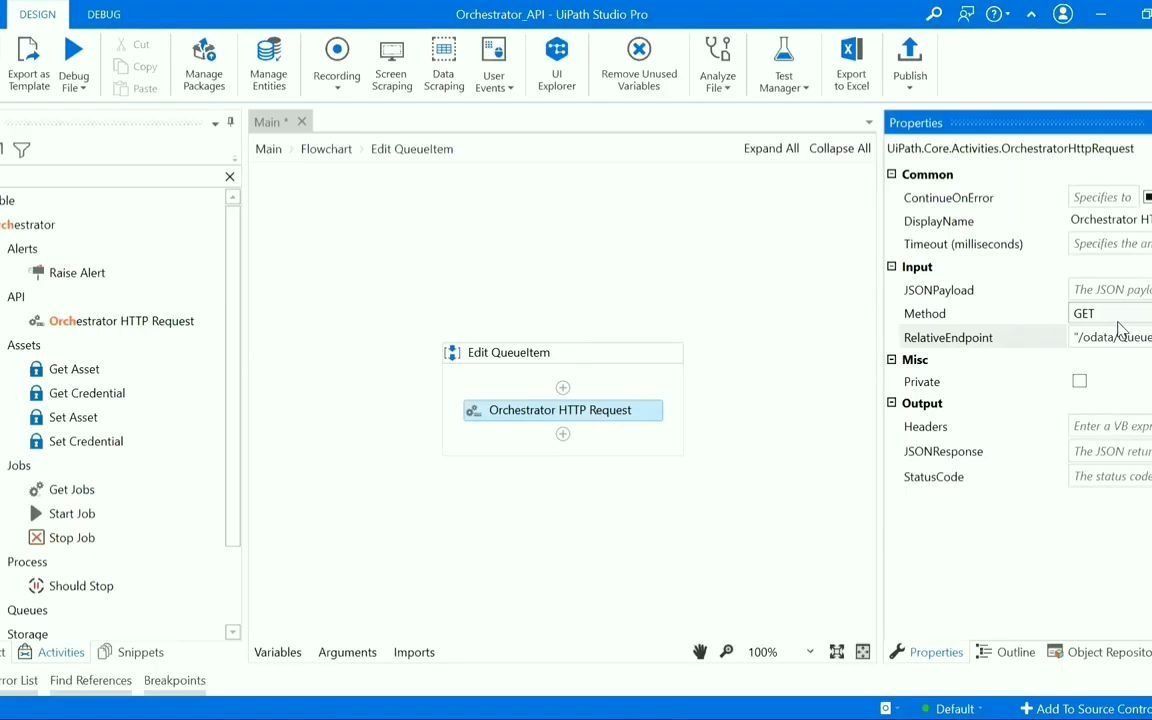Collapse the Misc property section
This screenshot has width=1152, height=720.
coord(892,359)
